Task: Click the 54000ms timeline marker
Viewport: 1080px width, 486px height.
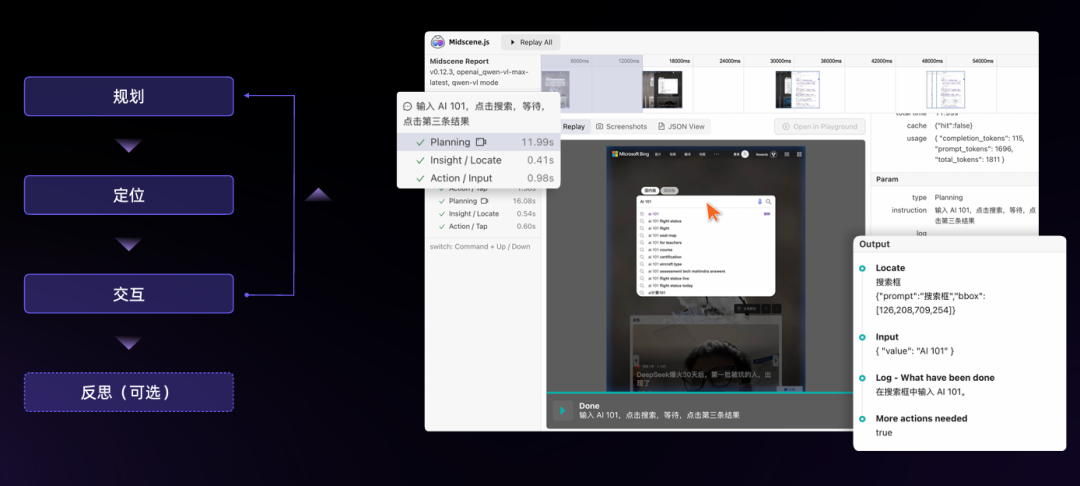Action: (x=983, y=61)
